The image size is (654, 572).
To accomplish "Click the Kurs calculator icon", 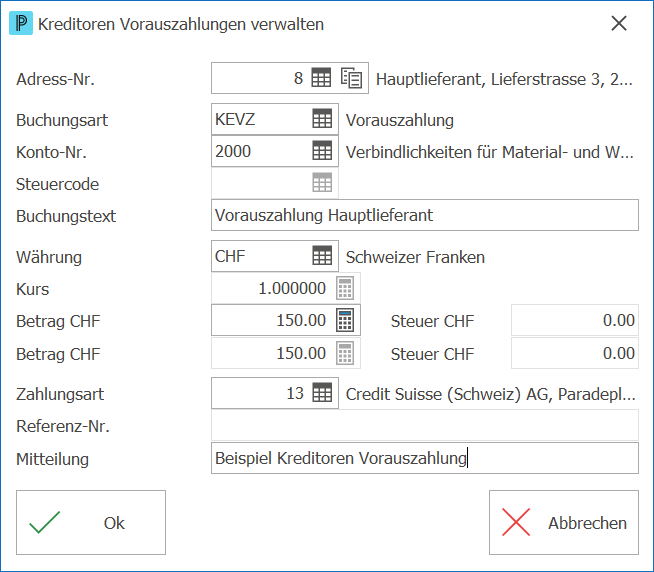I will tap(345, 288).
